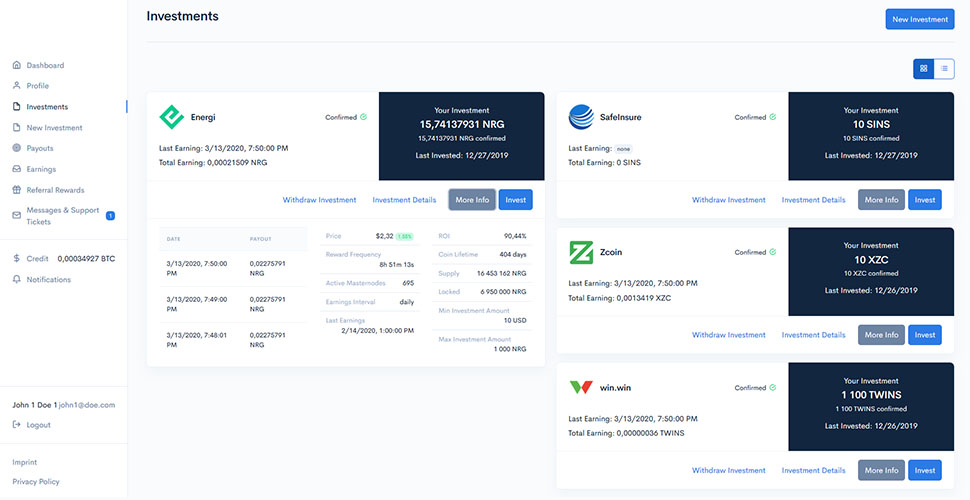Click the Credit dollar sign icon
Viewport: 970px width, 500px height.
(x=17, y=258)
